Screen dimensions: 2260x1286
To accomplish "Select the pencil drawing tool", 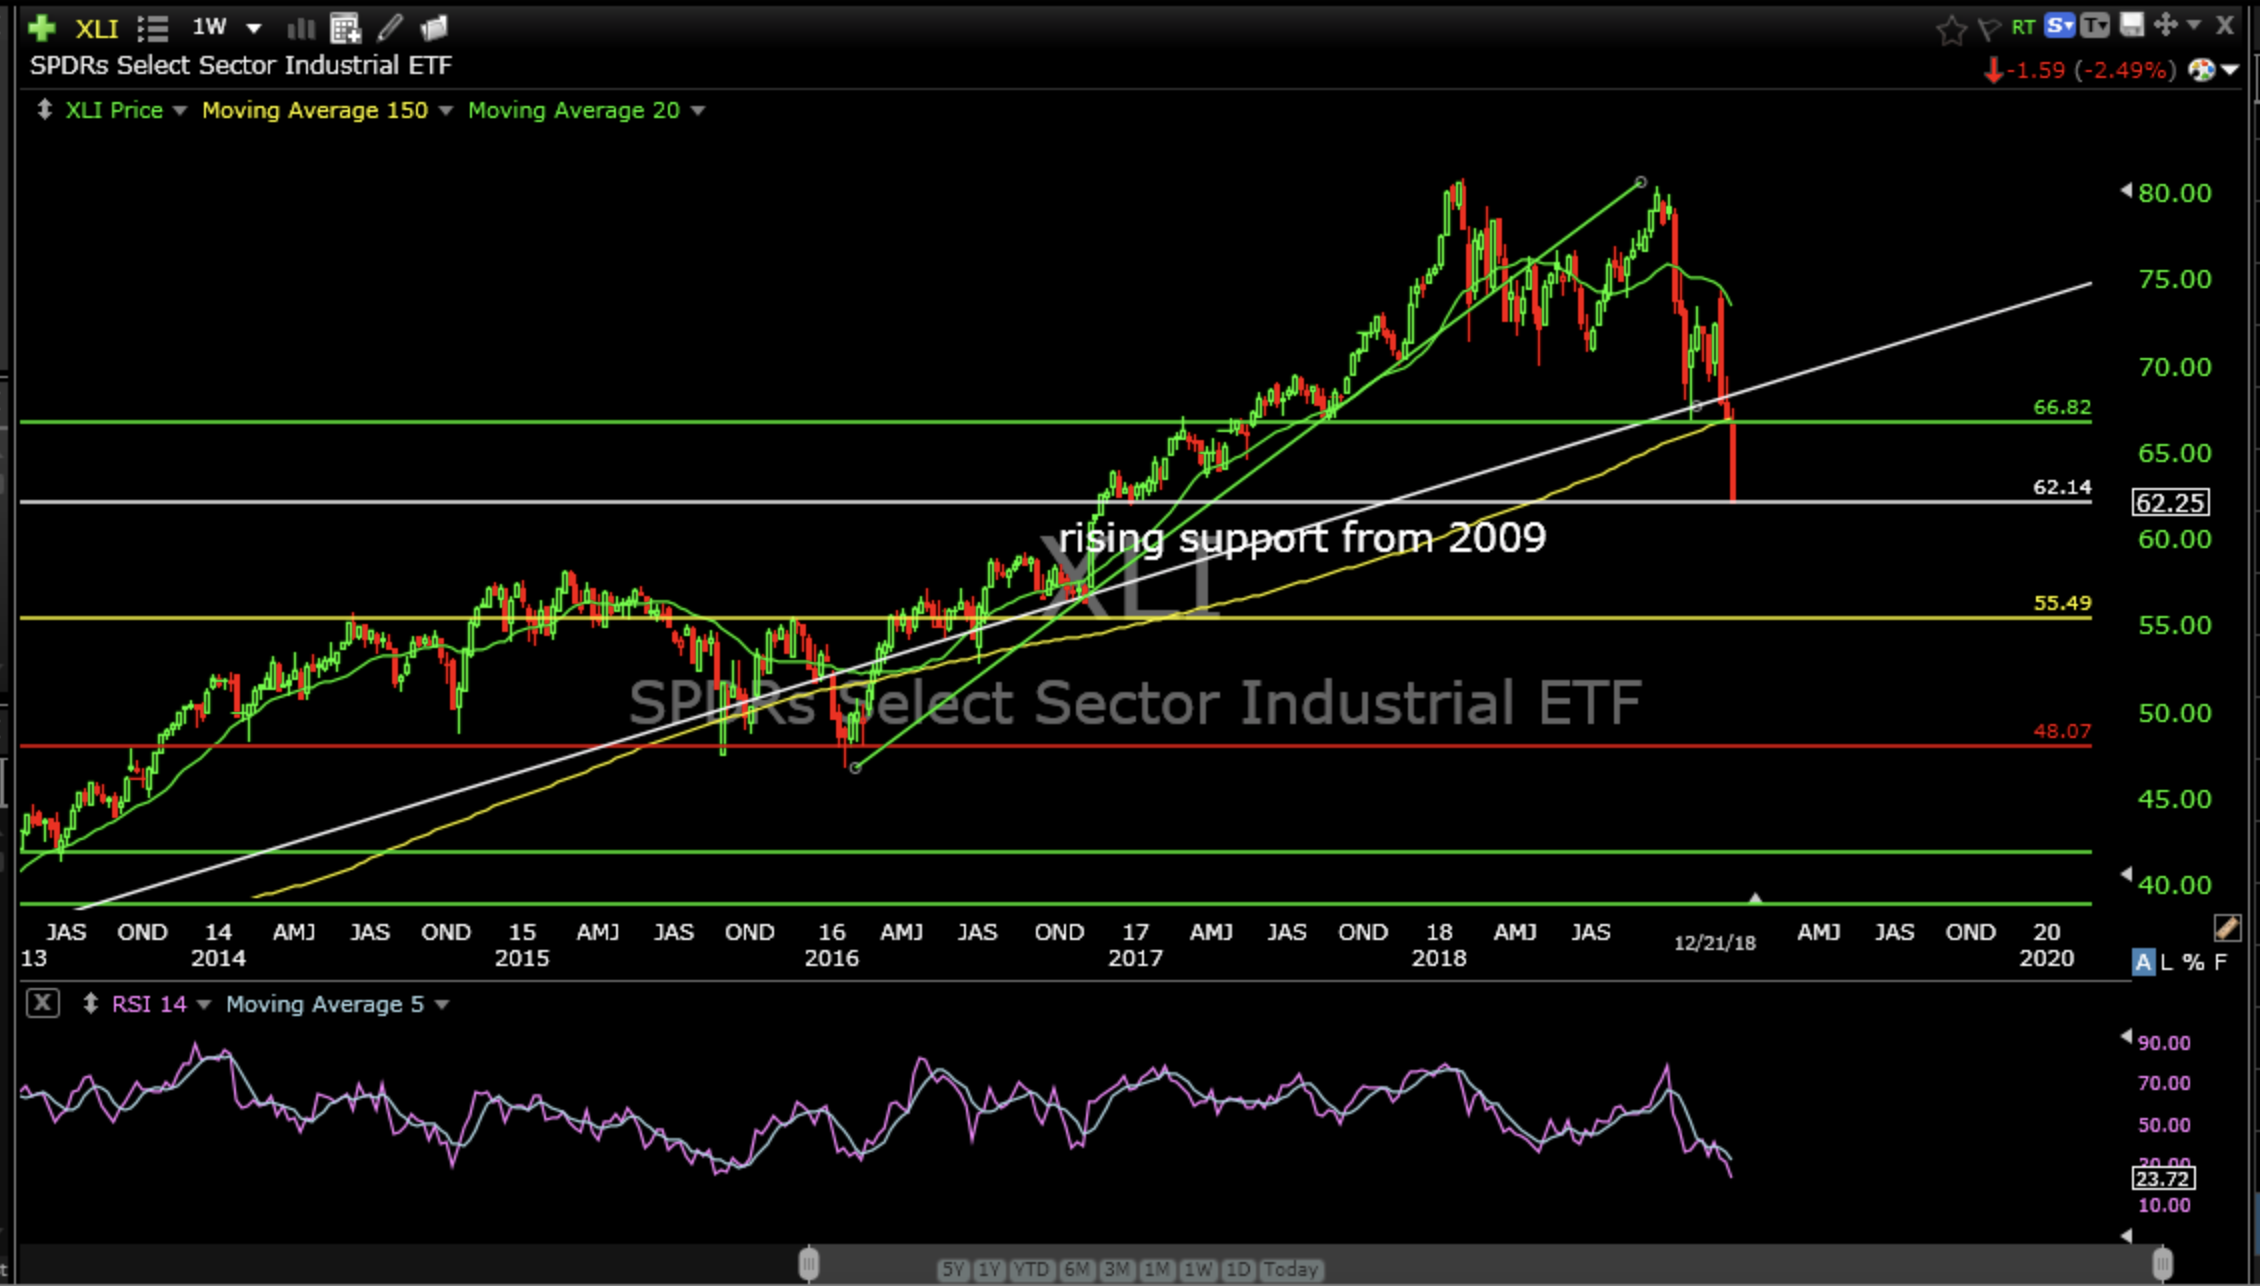I will [390, 28].
